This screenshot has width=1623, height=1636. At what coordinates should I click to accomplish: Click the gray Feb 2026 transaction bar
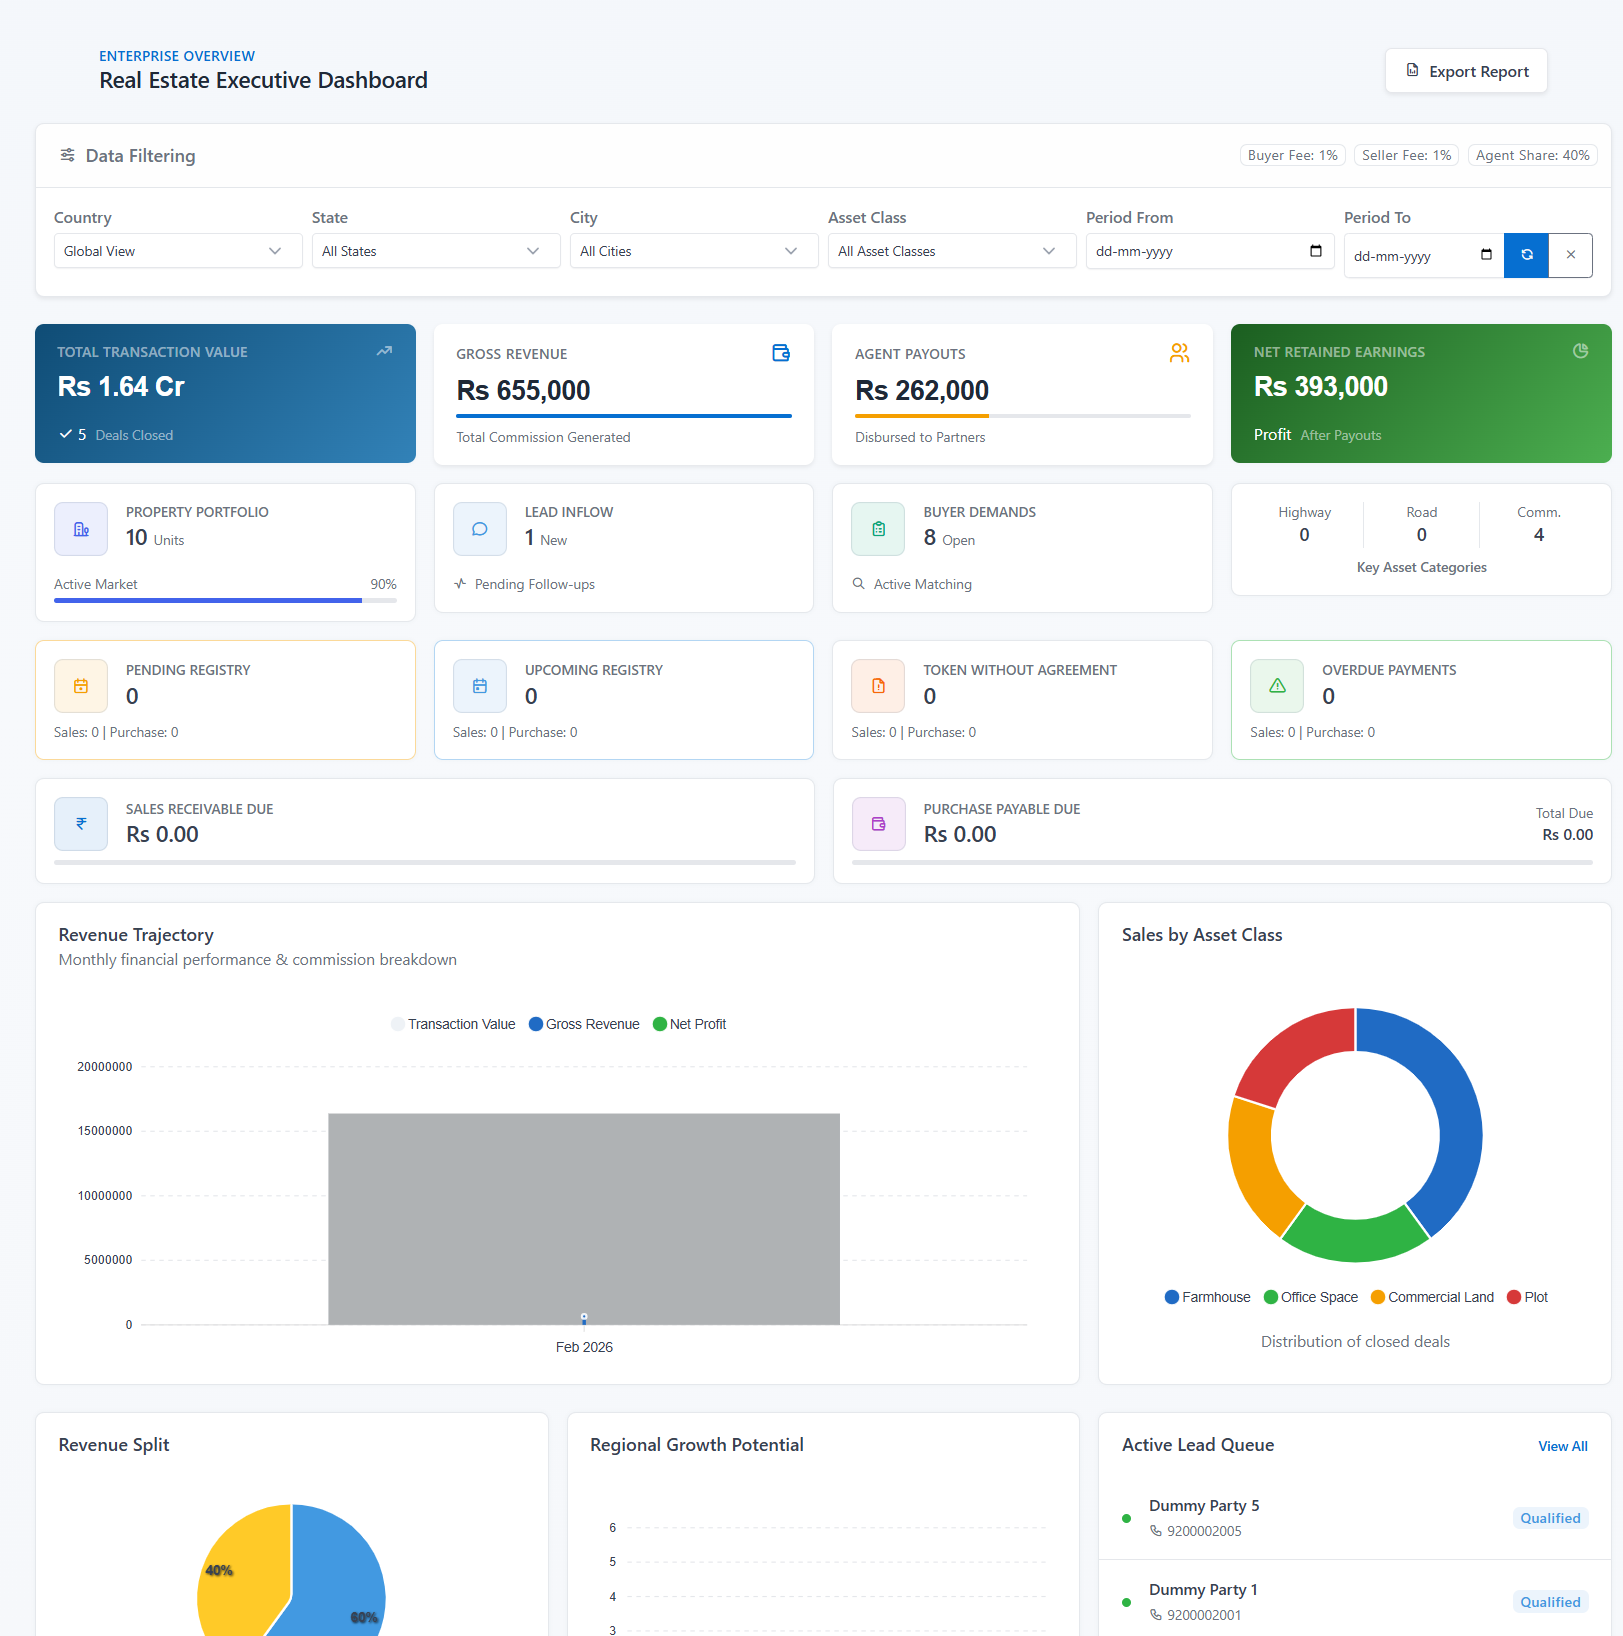584,1219
